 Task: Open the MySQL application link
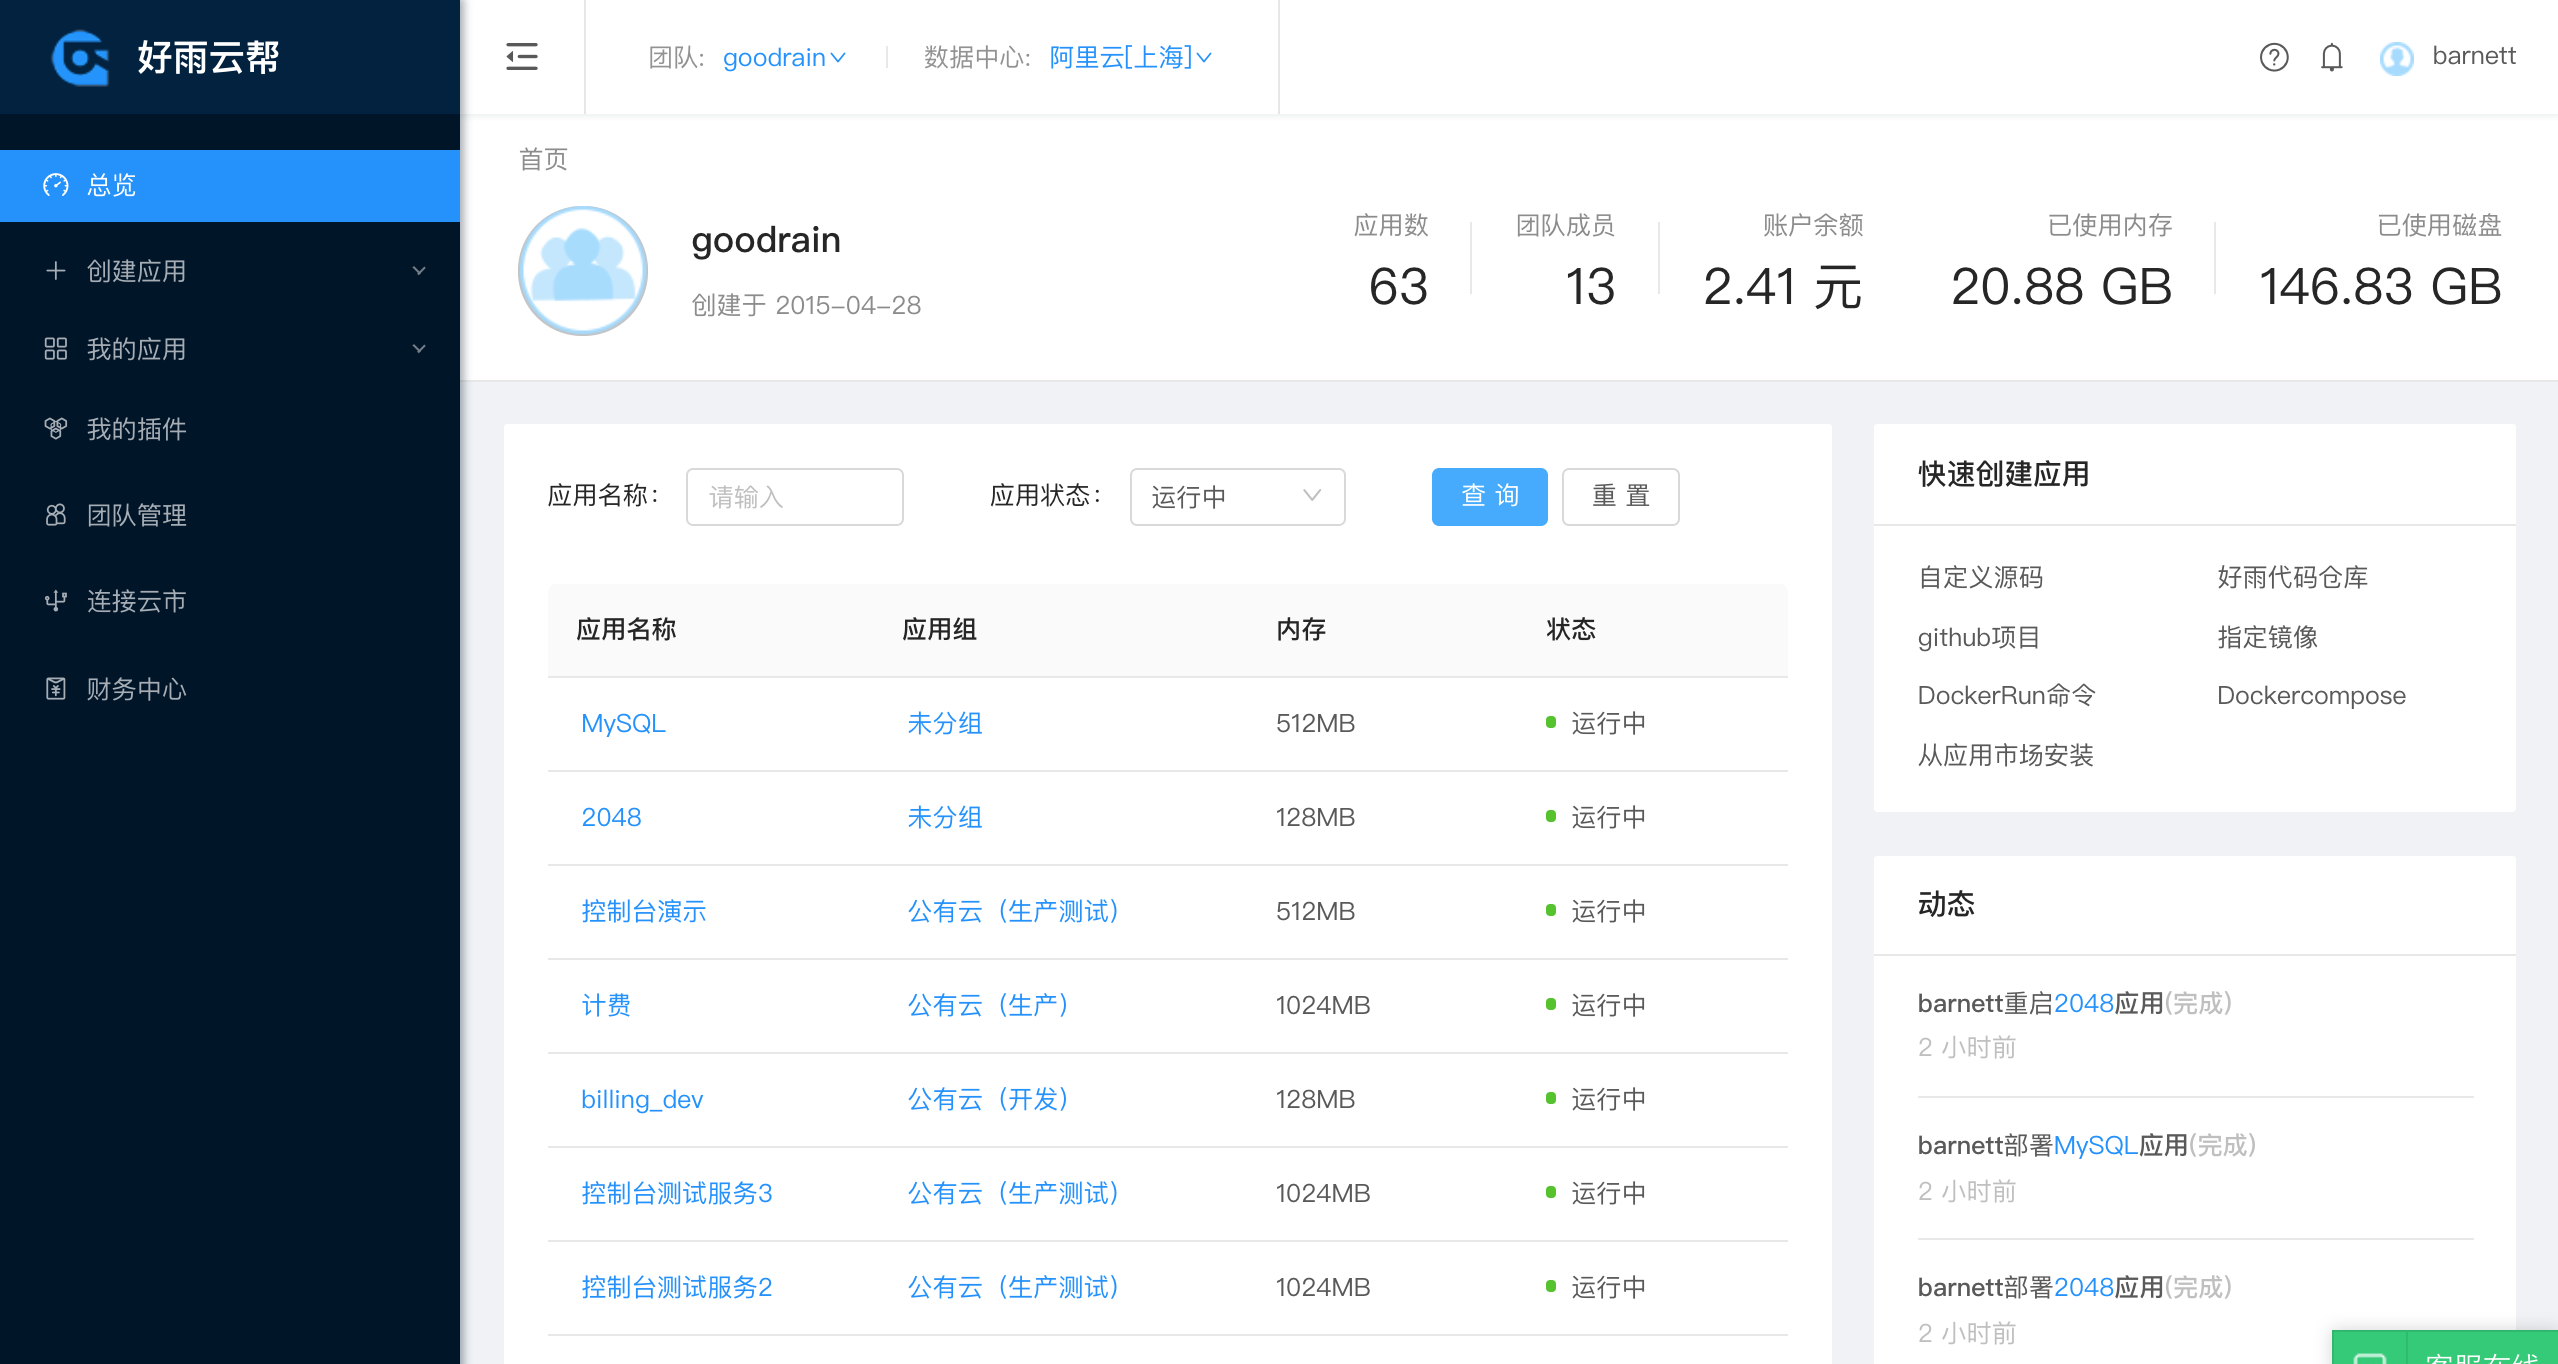click(623, 723)
